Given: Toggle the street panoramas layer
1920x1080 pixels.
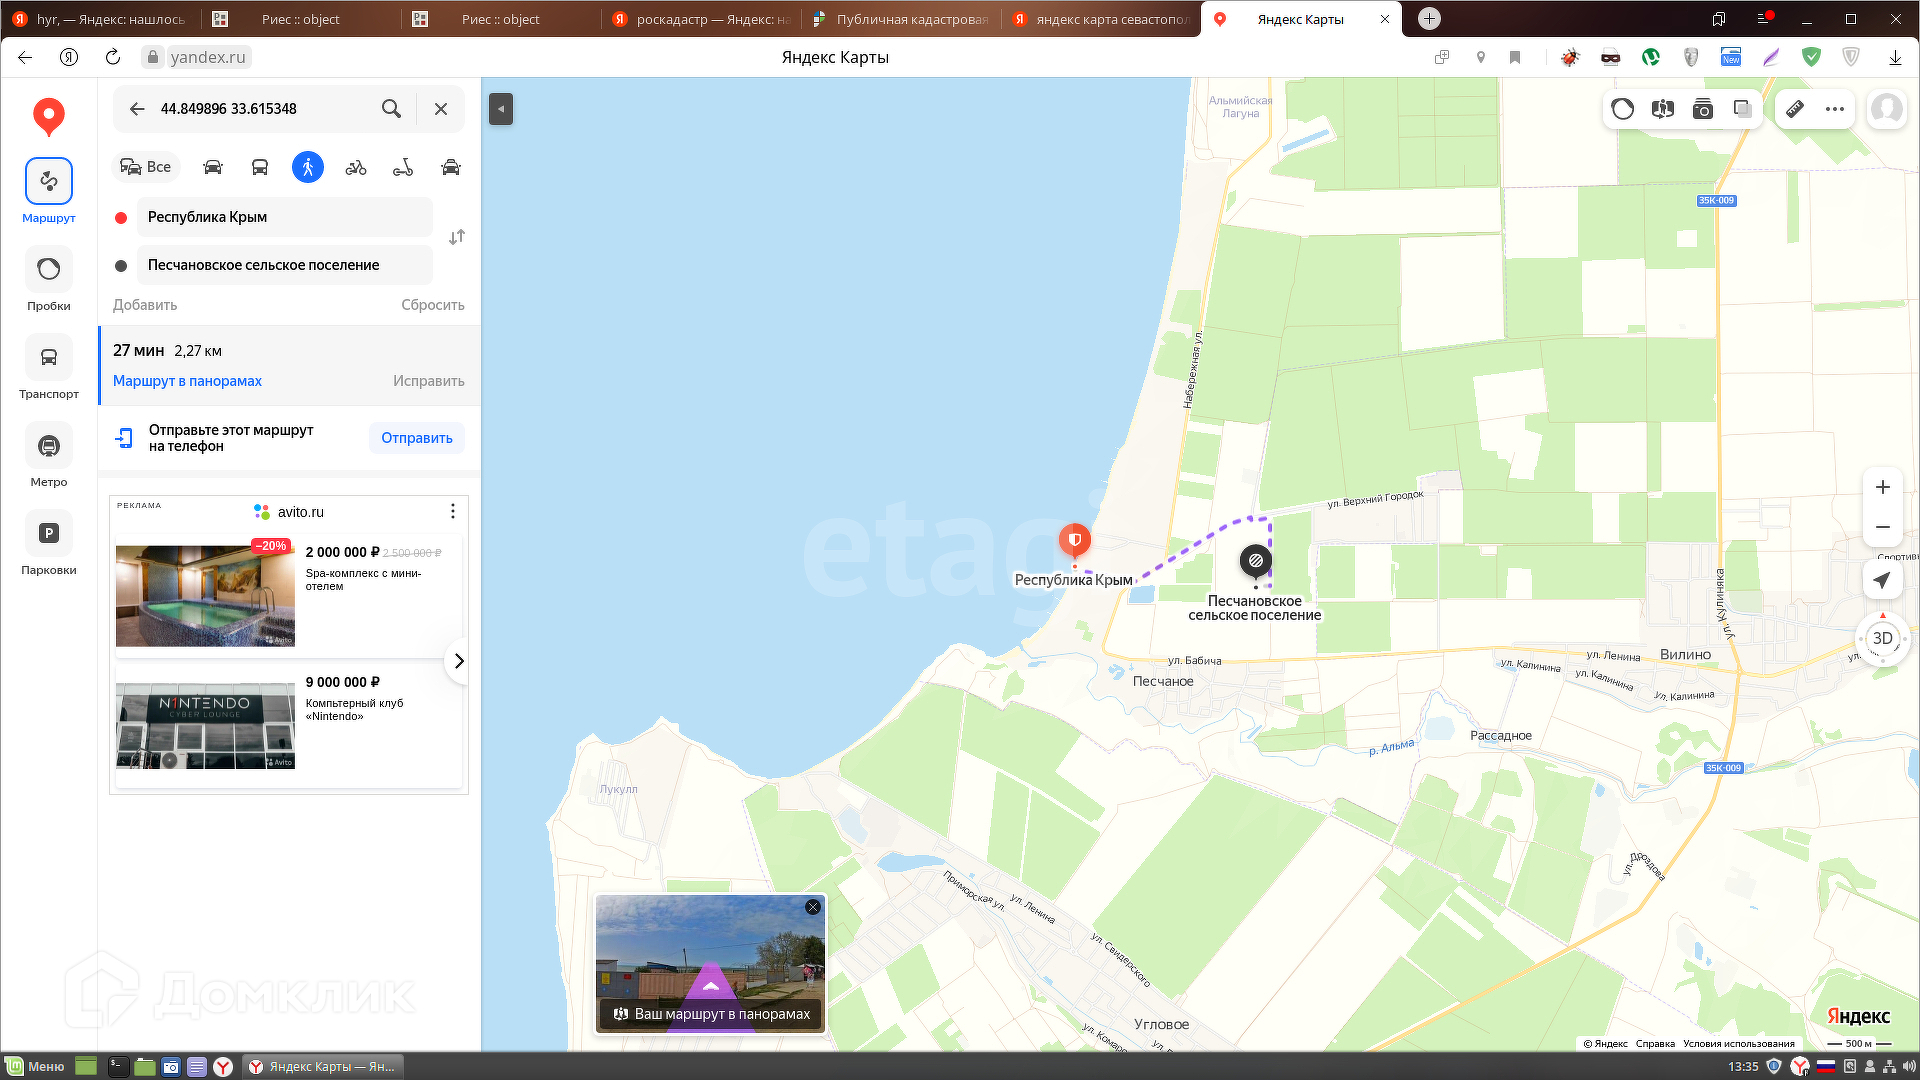Looking at the screenshot, I should click(1662, 109).
